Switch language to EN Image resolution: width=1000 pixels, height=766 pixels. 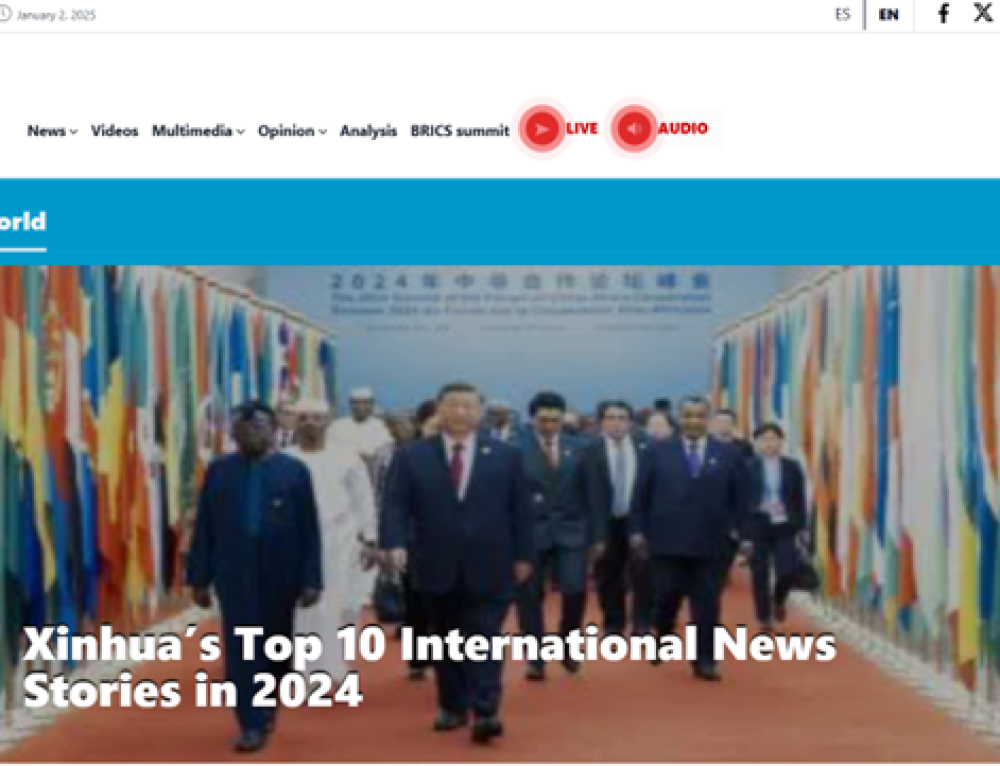pos(888,15)
